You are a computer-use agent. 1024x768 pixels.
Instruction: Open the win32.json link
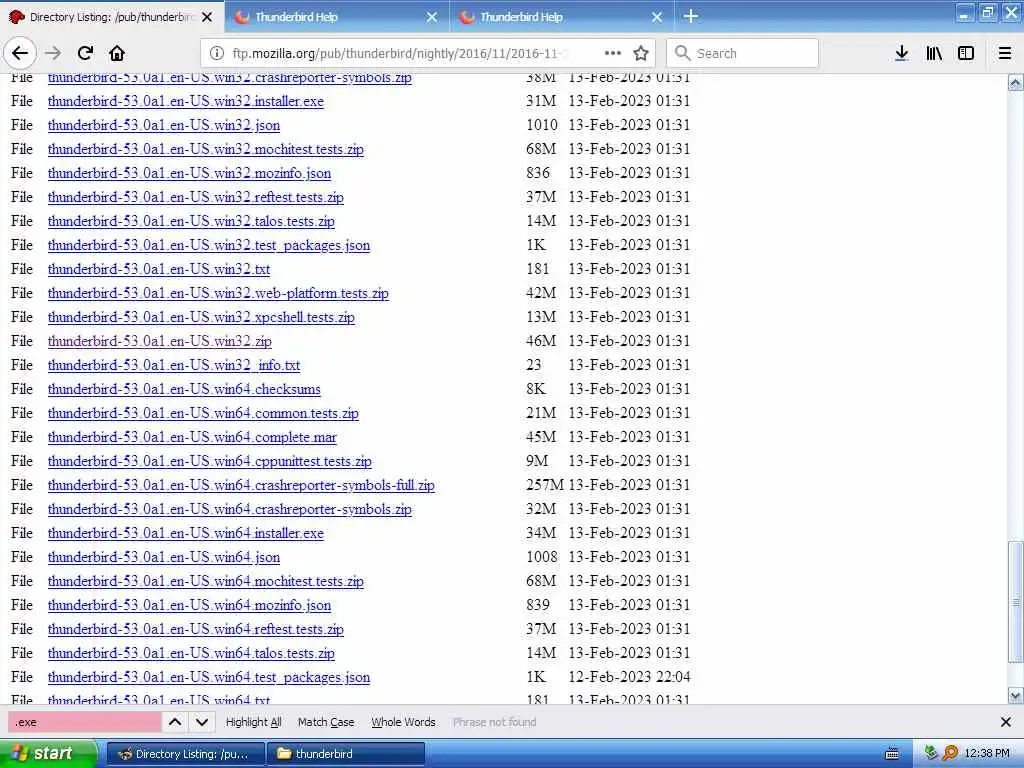coord(164,125)
